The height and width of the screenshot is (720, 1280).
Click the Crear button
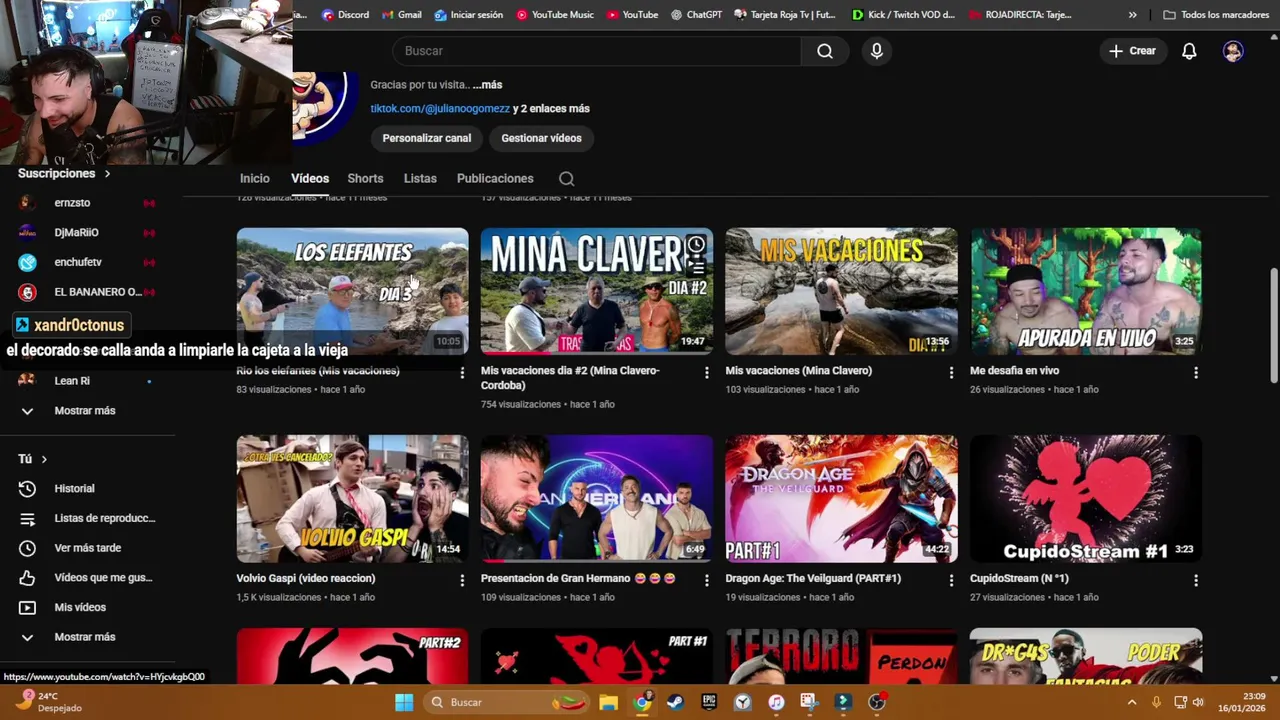(x=1132, y=51)
